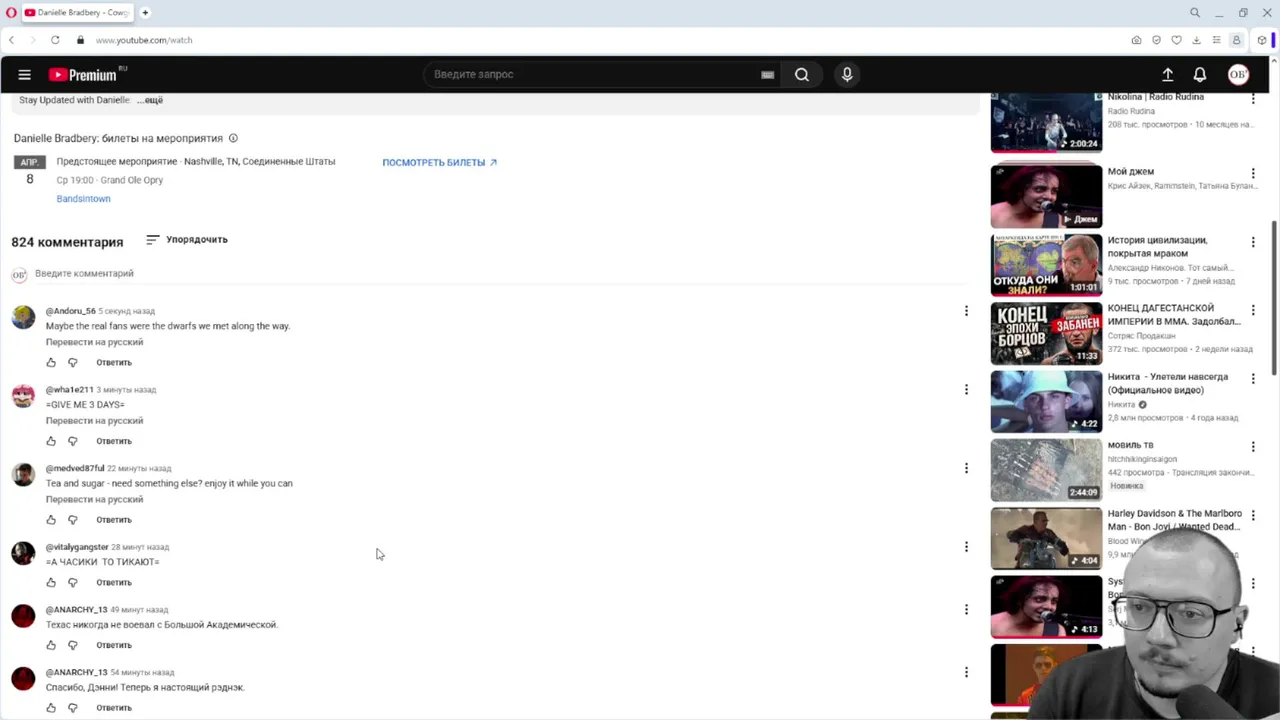Dislike the @Andoru_56 comment
1280x720 pixels.
[72, 362]
